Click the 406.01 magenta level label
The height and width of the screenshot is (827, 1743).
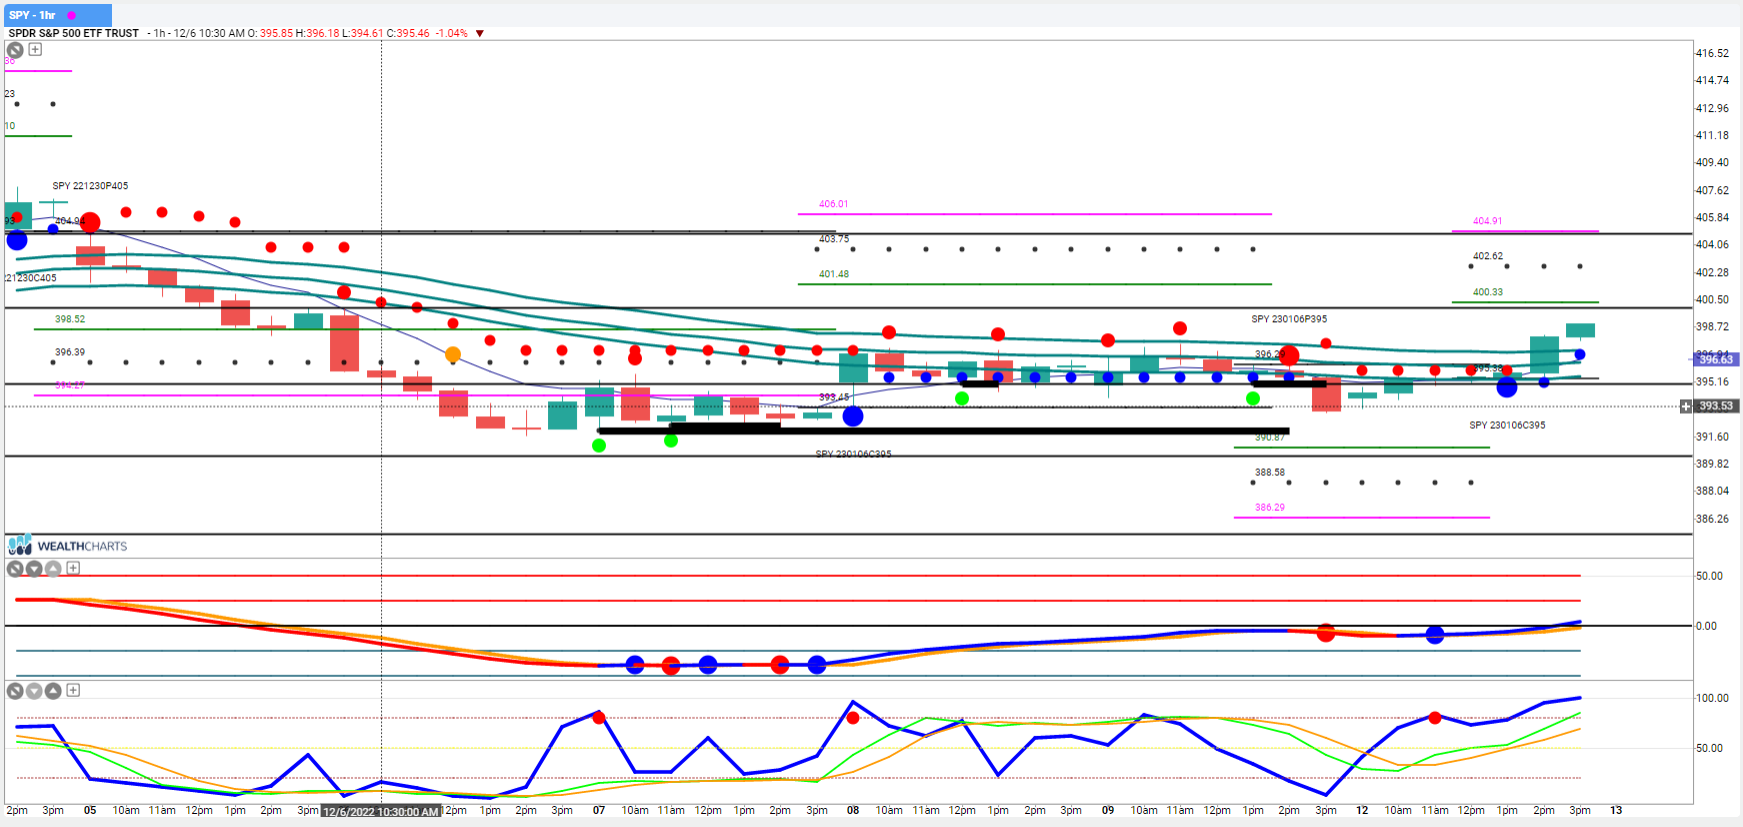pos(834,204)
